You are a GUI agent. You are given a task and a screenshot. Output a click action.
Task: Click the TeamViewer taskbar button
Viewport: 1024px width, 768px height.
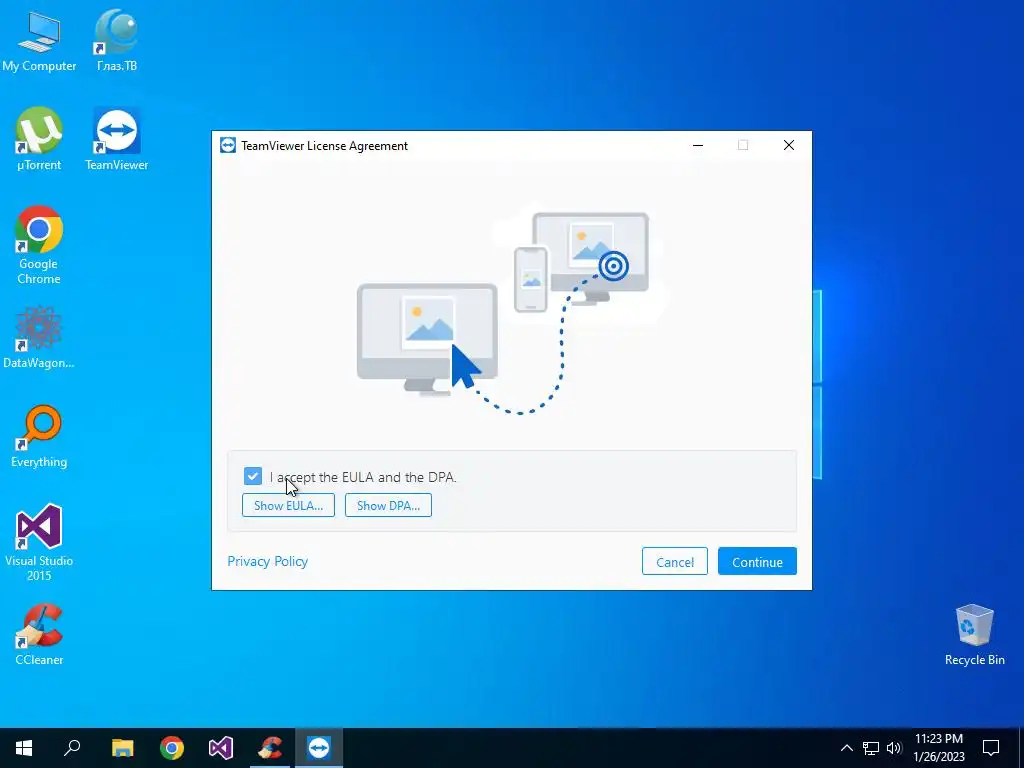pos(319,748)
